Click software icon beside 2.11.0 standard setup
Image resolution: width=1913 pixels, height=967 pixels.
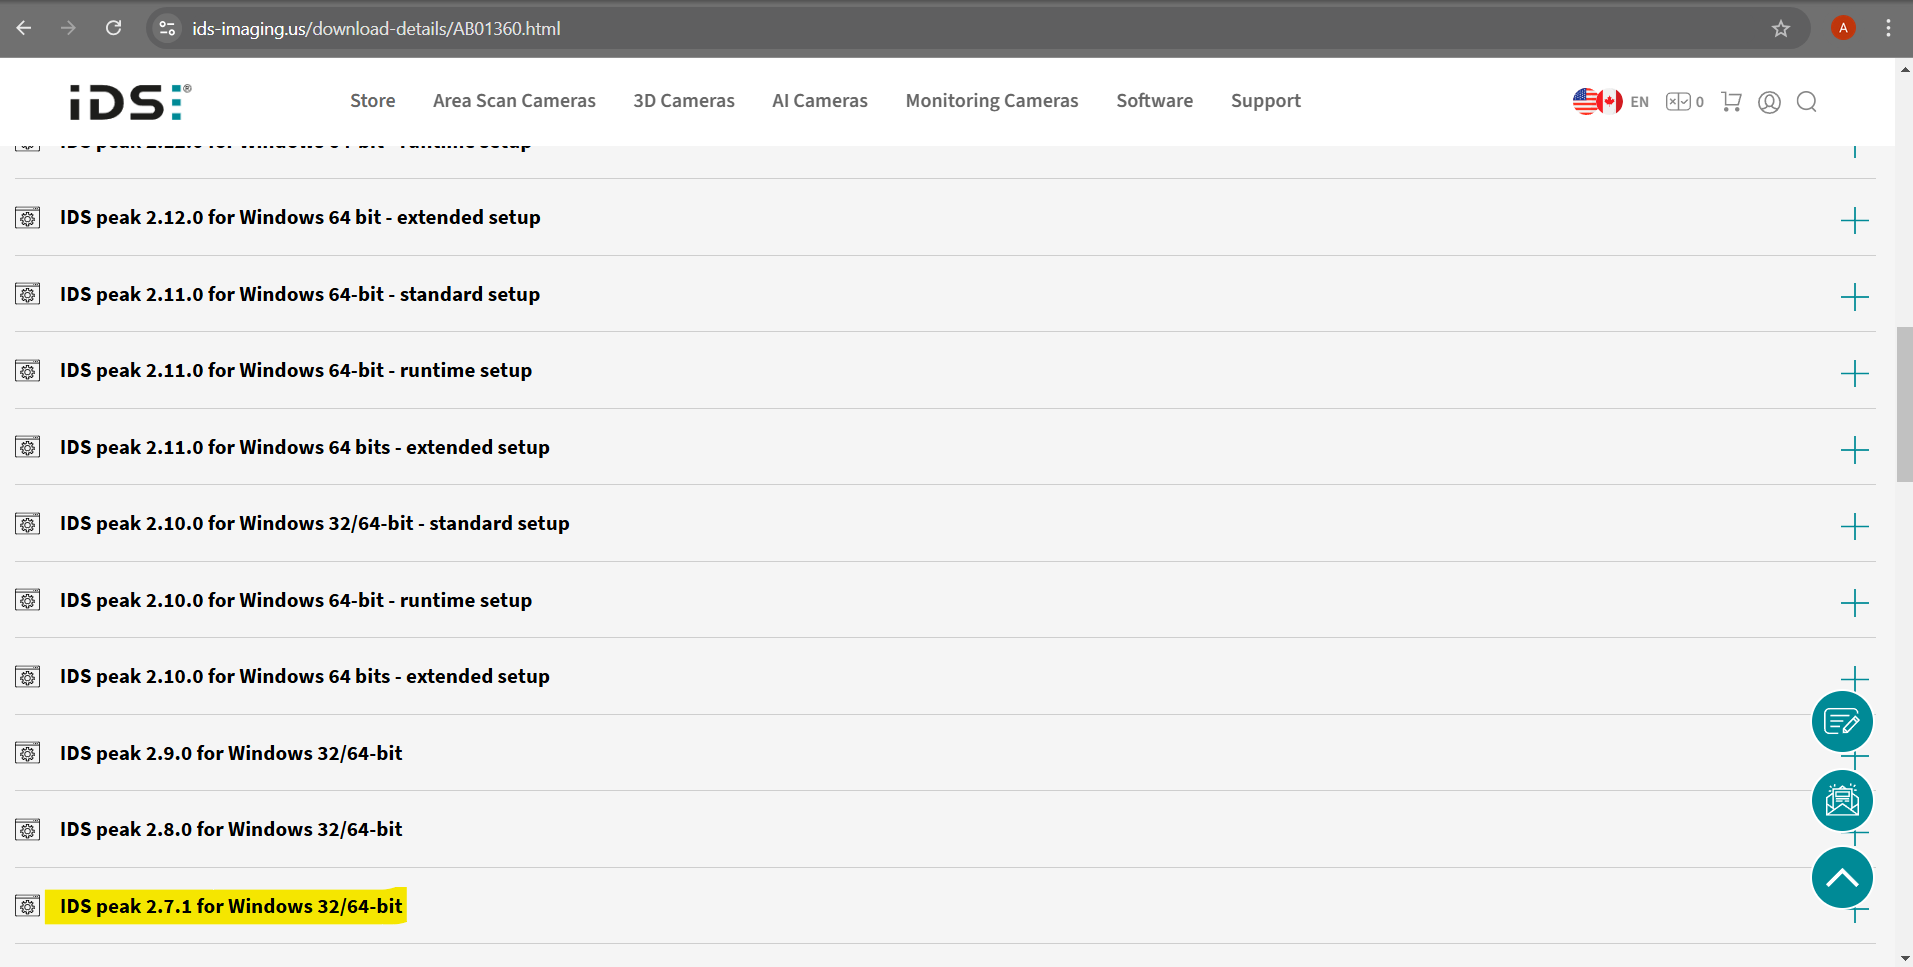28,294
